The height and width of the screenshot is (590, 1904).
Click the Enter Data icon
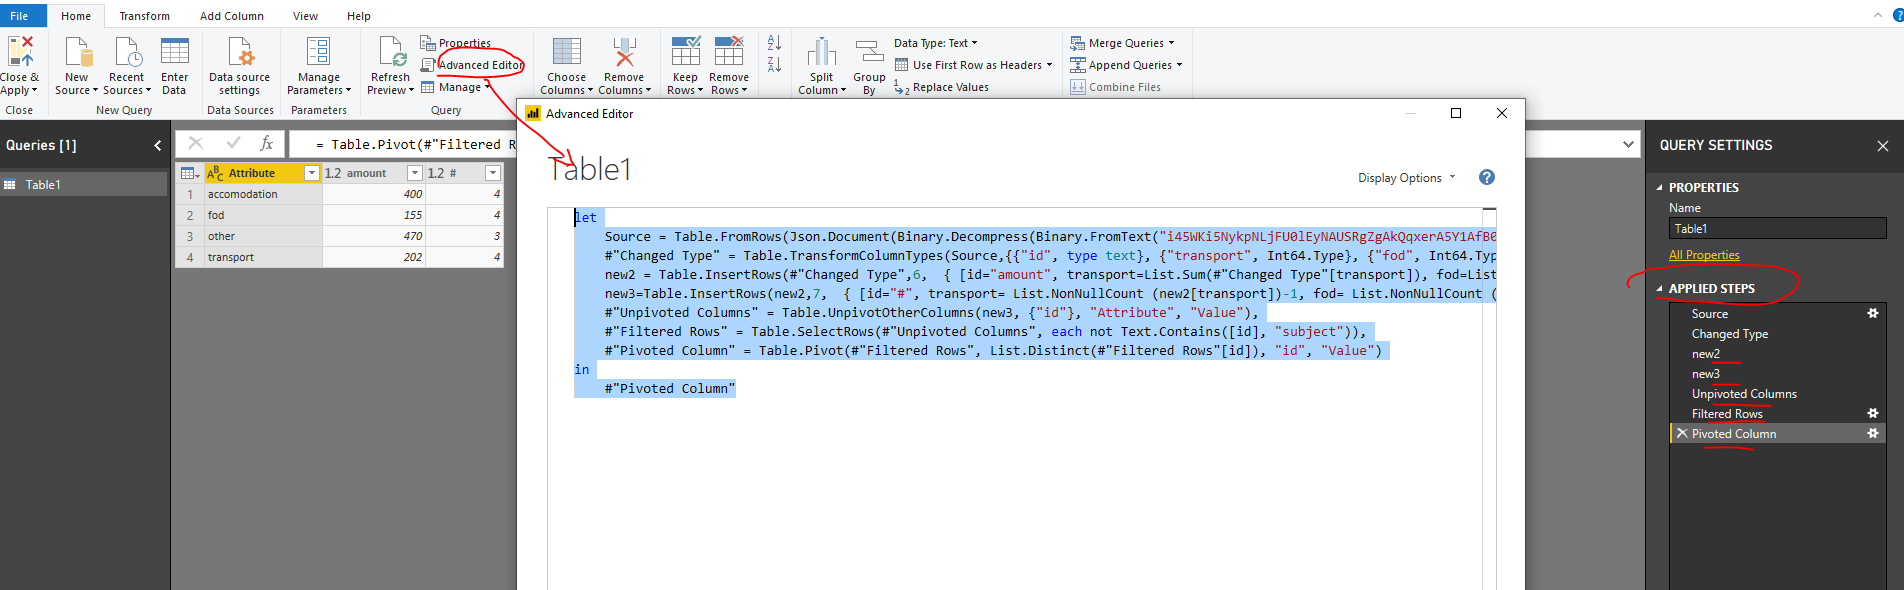[175, 52]
